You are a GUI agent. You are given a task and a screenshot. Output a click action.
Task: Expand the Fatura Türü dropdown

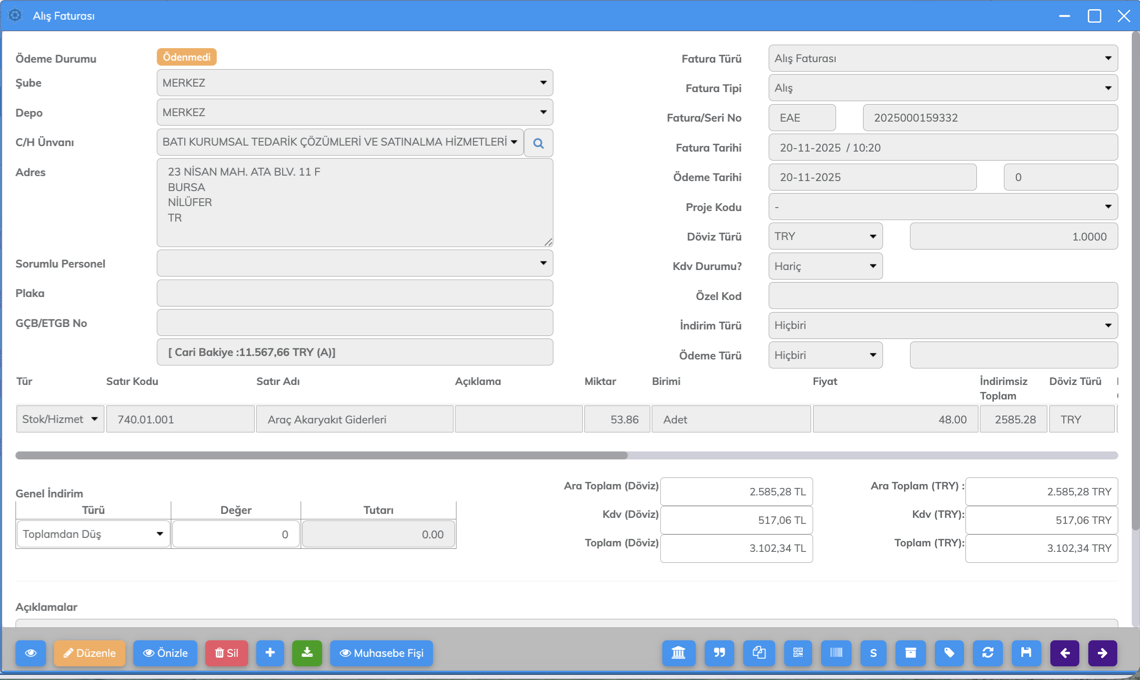[x=943, y=58]
